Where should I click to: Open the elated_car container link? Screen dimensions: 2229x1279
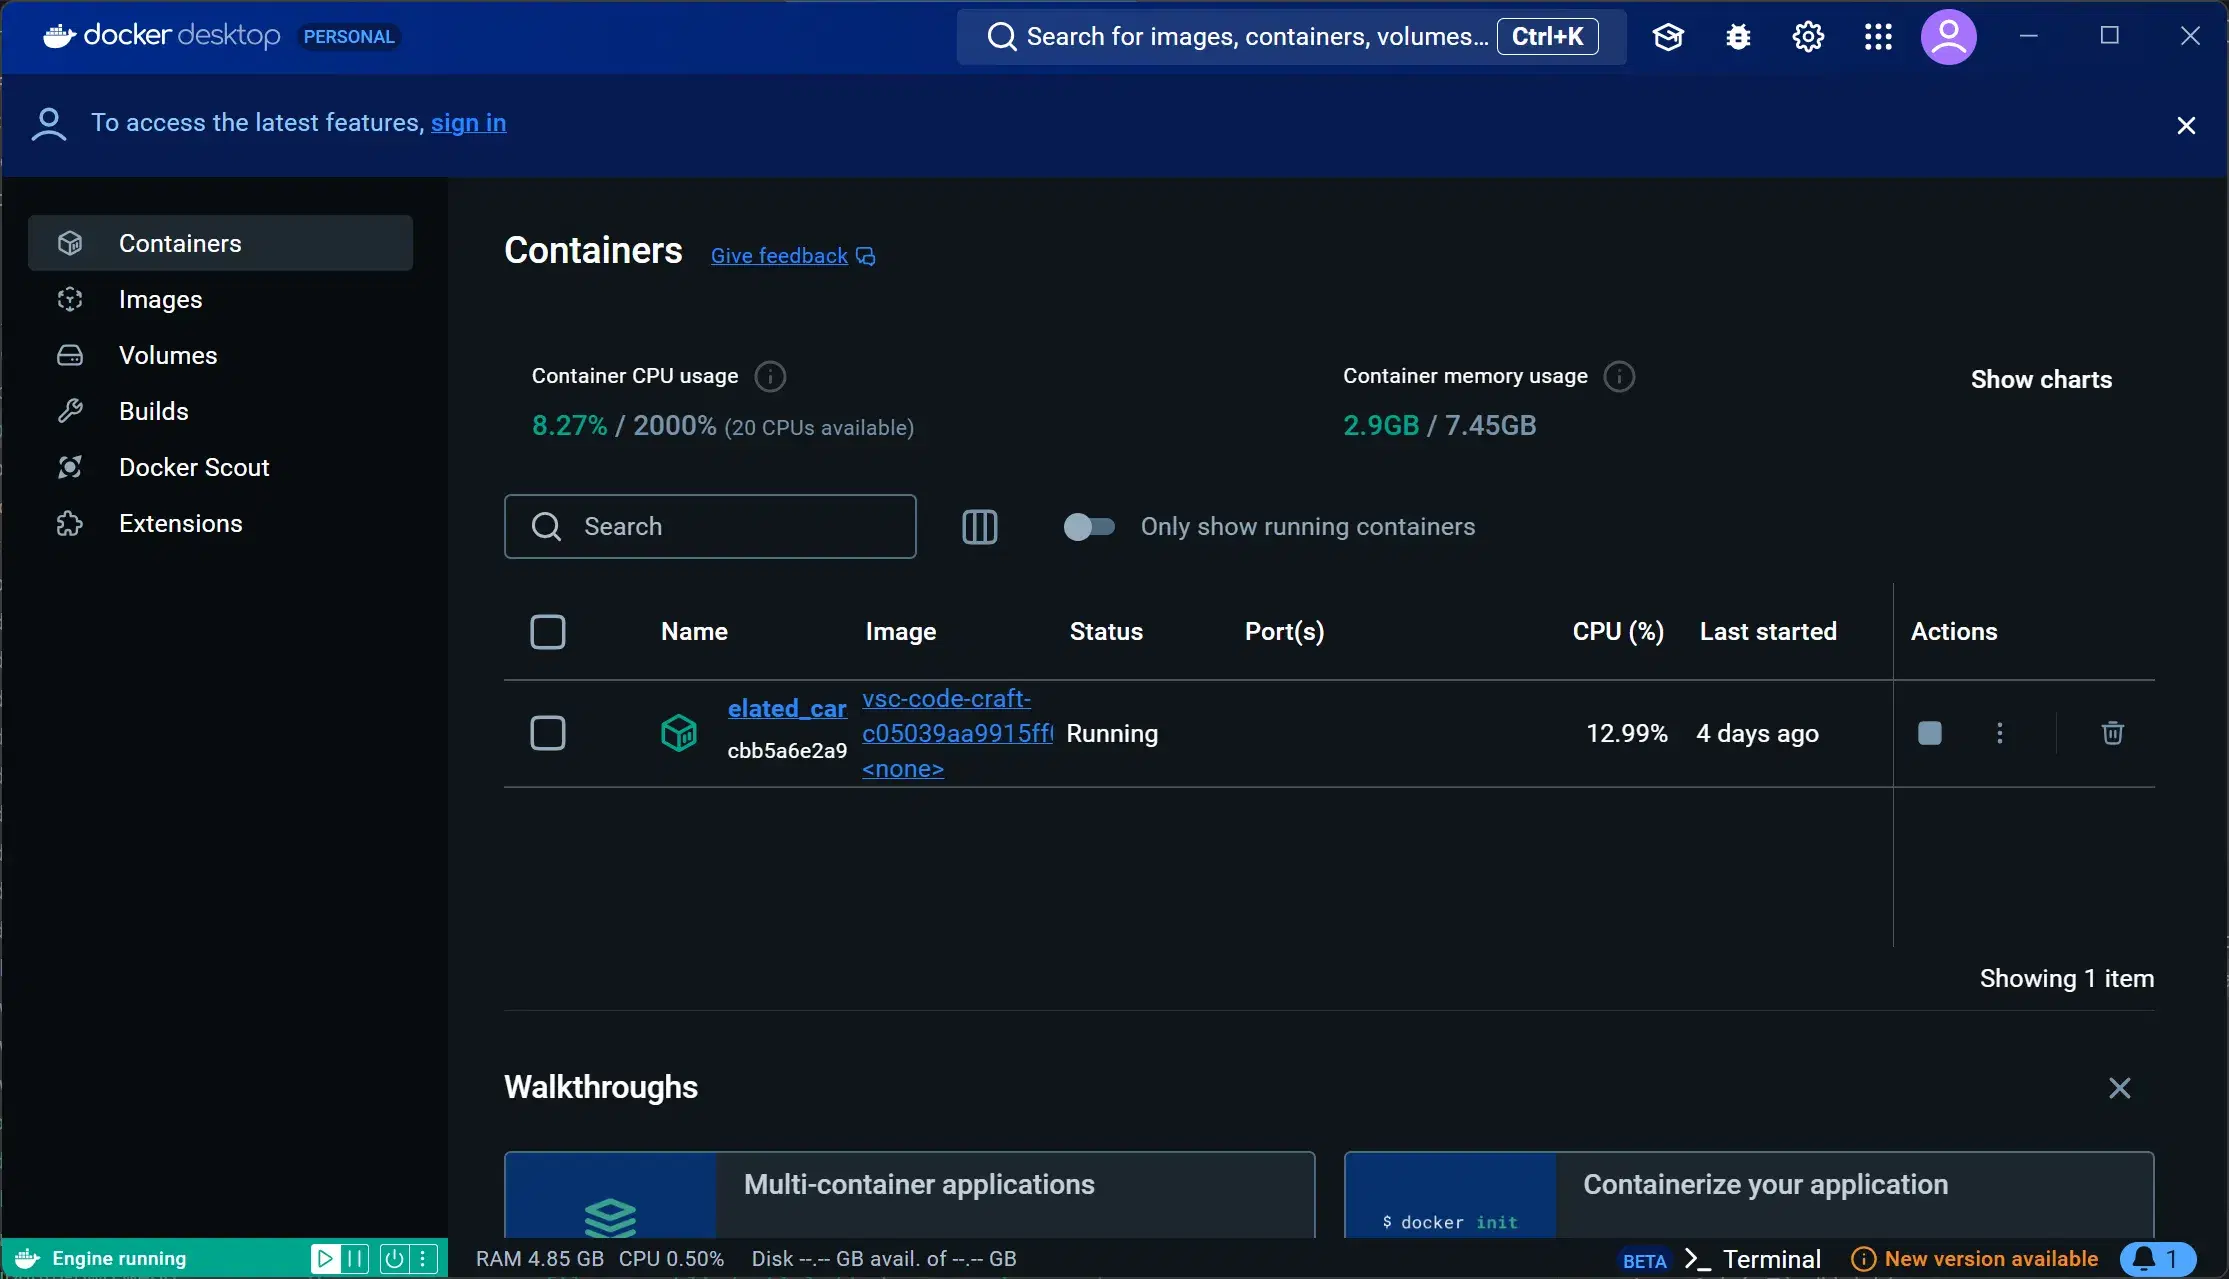(x=787, y=708)
